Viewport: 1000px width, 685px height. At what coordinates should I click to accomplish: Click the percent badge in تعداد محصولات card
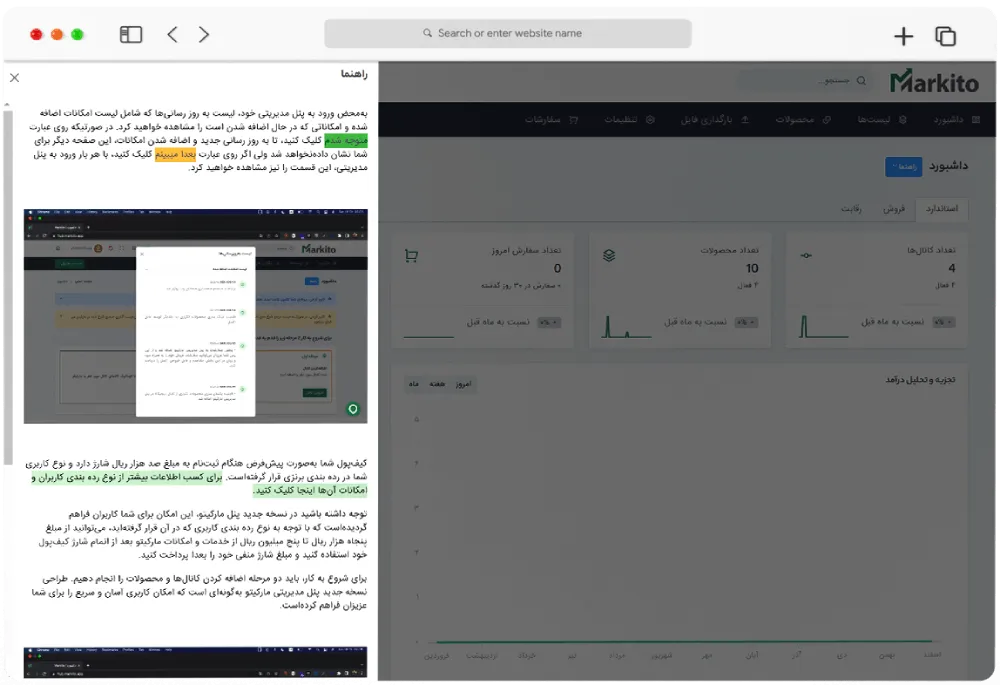(746, 322)
